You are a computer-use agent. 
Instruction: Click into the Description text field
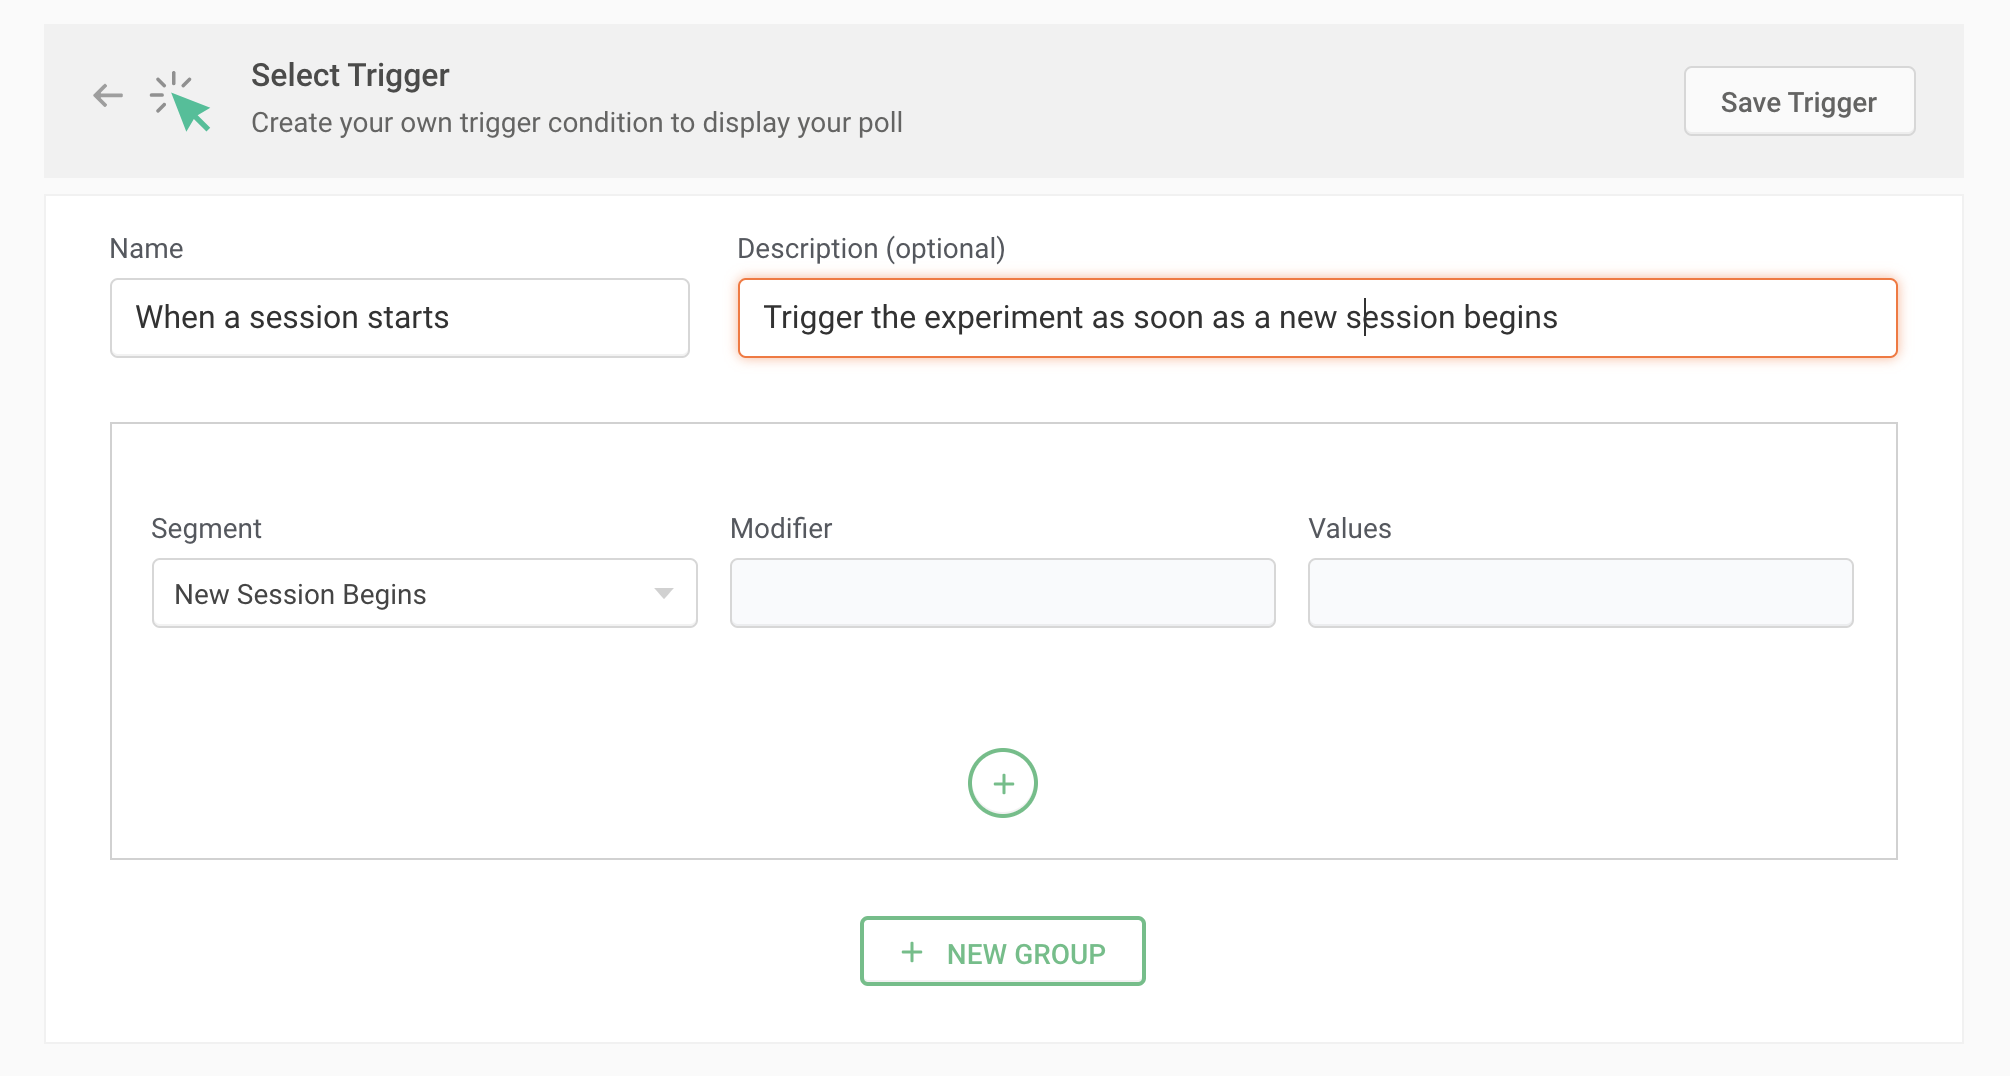(x=1700, y=318)
